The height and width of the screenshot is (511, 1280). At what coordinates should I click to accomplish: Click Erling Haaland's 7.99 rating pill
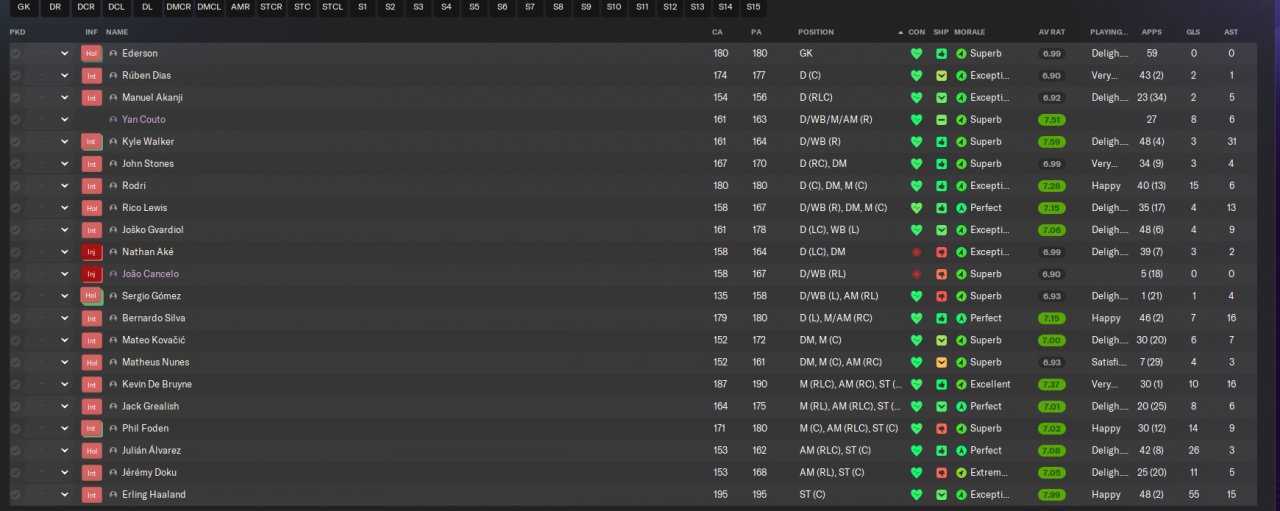(1051, 494)
